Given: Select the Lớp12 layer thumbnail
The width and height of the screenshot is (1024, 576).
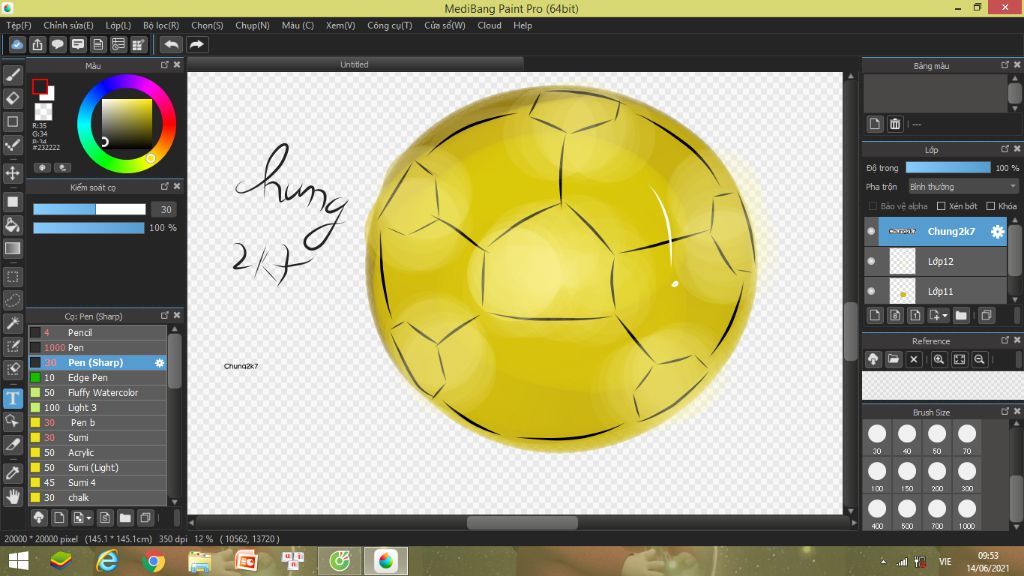Looking at the screenshot, I should pos(903,261).
